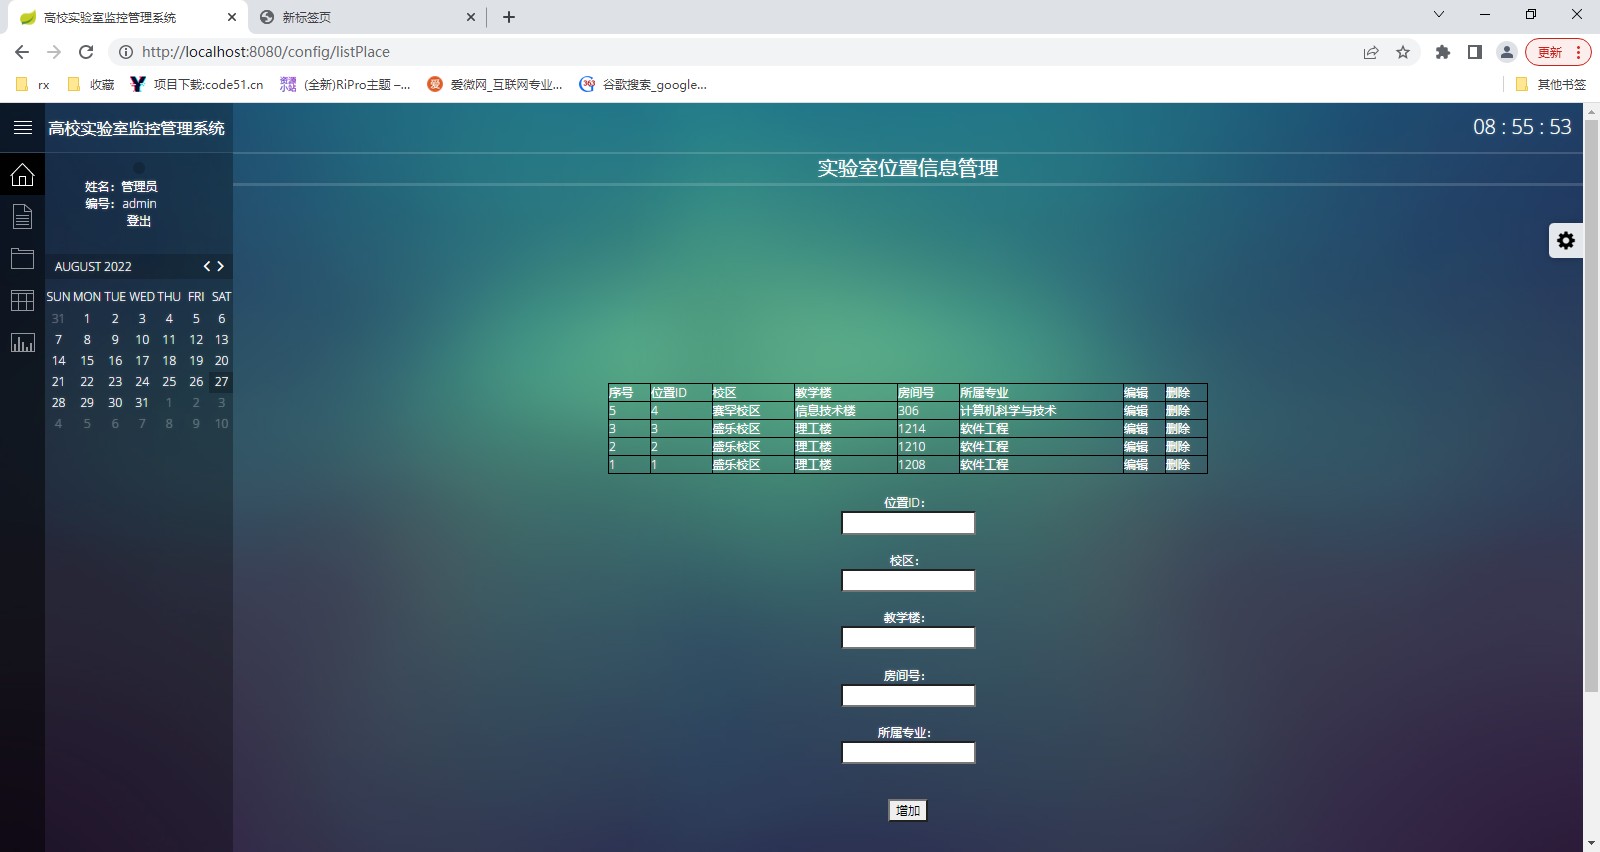This screenshot has width=1600, height=852.
Task: Delete the room 1208 row
Action: (1178, 465)
